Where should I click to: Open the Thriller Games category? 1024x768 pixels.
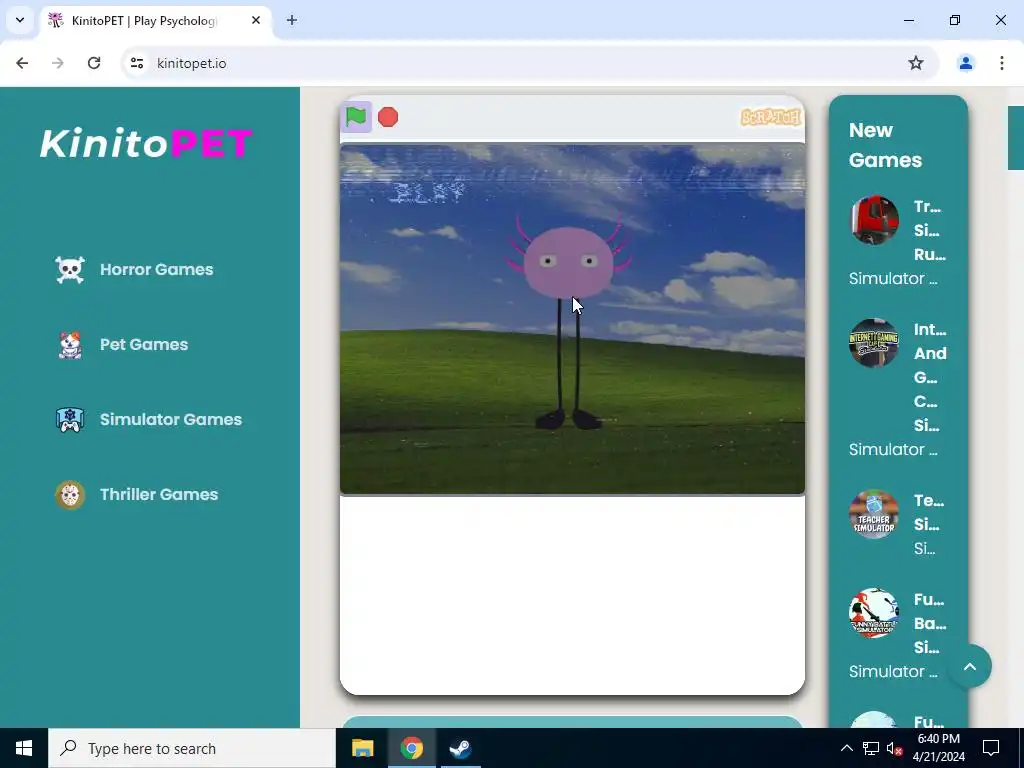[159, 495]
